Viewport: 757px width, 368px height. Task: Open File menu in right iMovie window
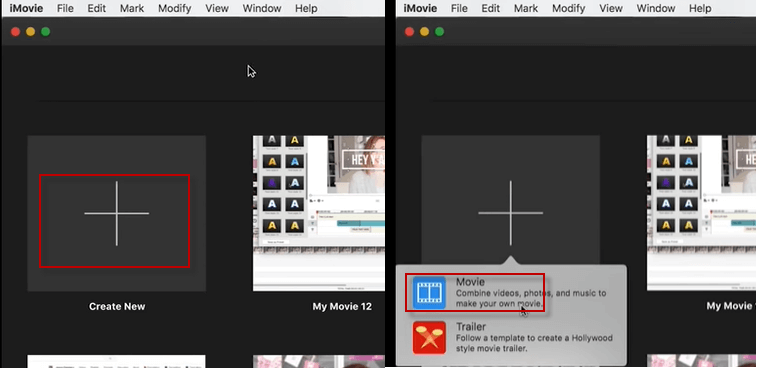tap(459, 8)
